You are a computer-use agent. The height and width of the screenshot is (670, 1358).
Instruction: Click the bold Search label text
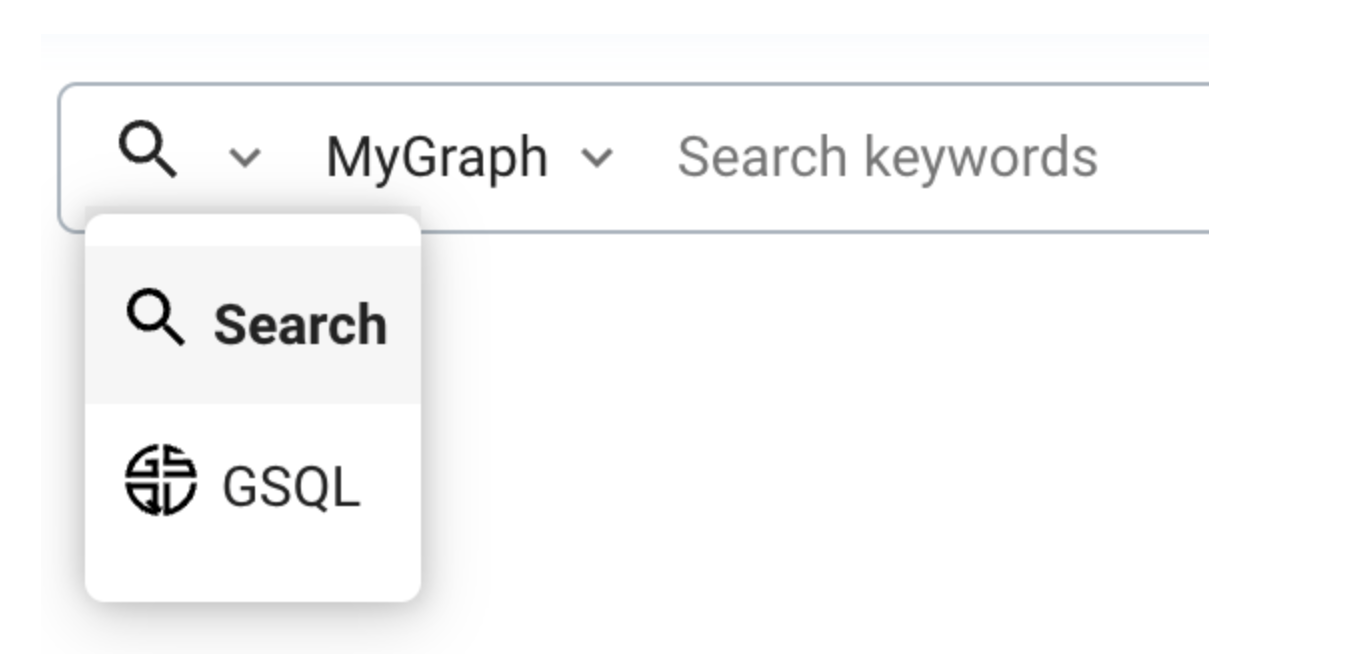(300, 325)
